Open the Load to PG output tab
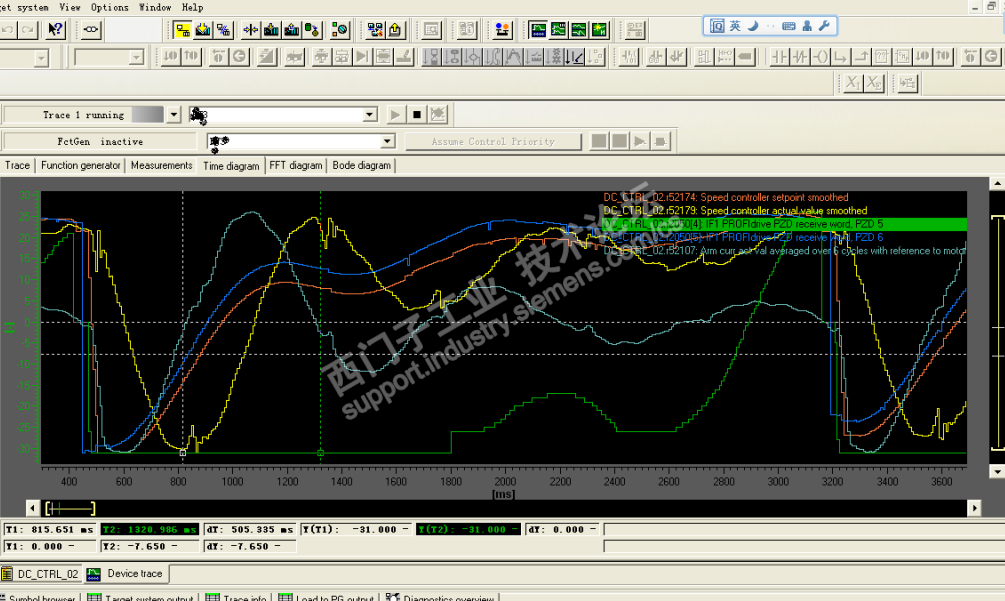 click(x=326, y=598)
